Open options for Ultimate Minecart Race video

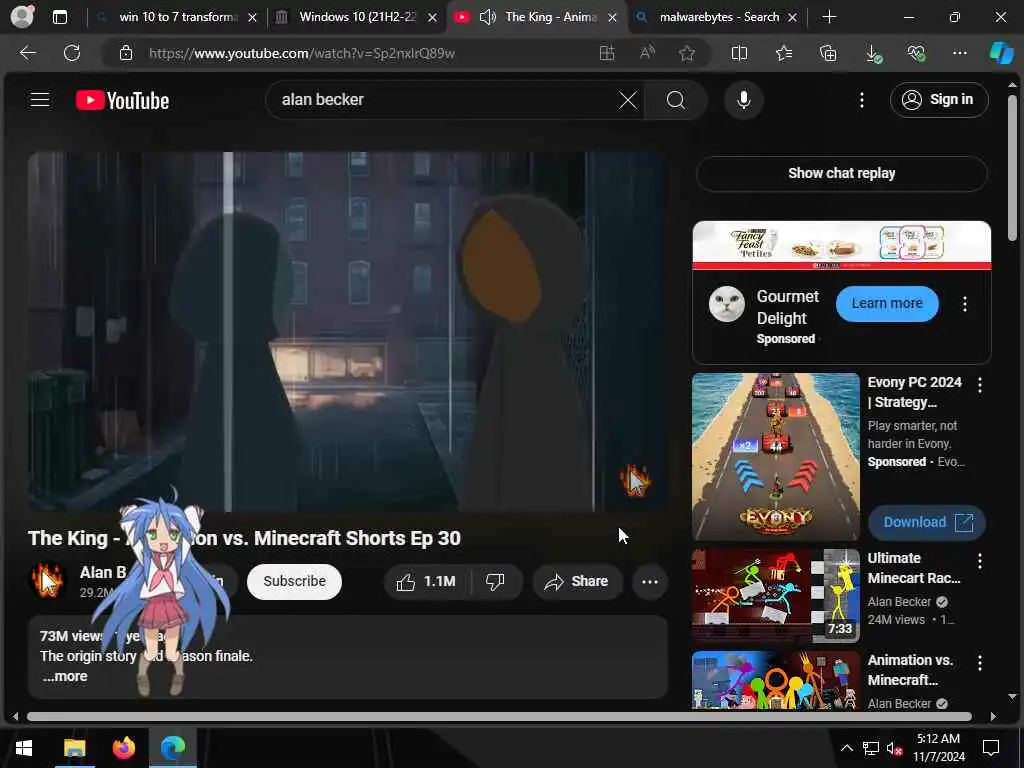coord(980,561)
